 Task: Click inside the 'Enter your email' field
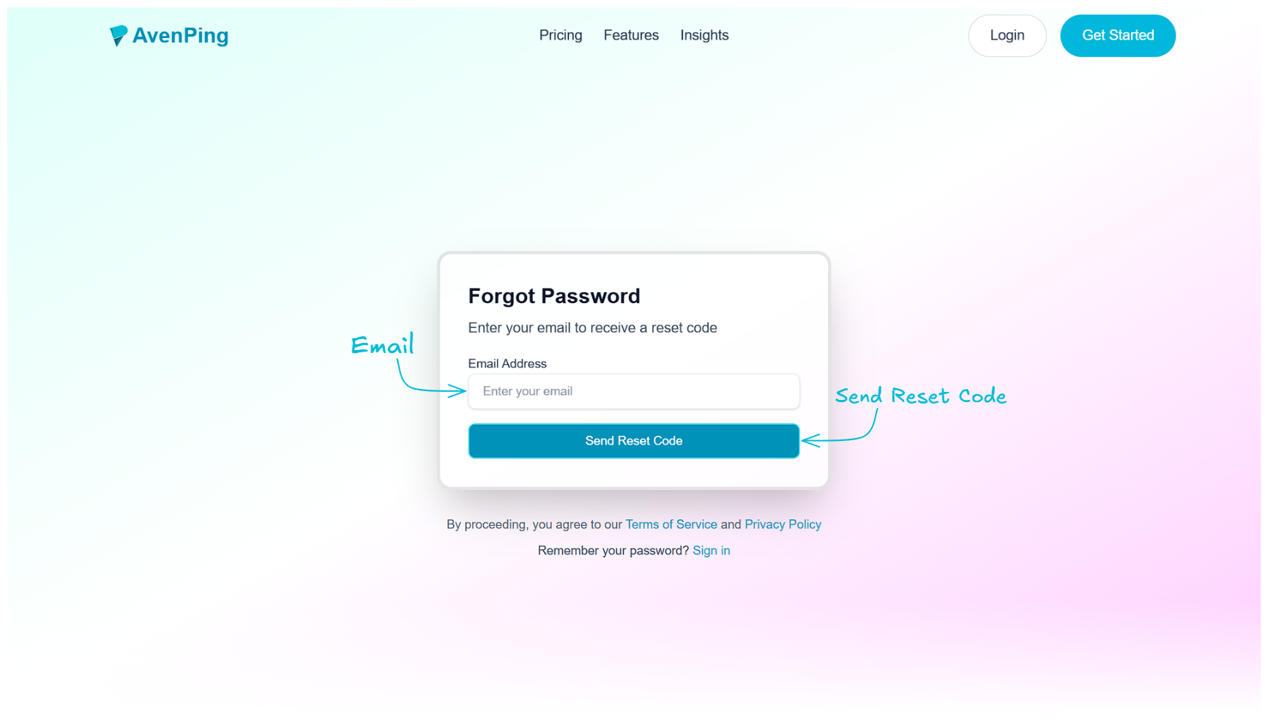click(x=633, y=391)
